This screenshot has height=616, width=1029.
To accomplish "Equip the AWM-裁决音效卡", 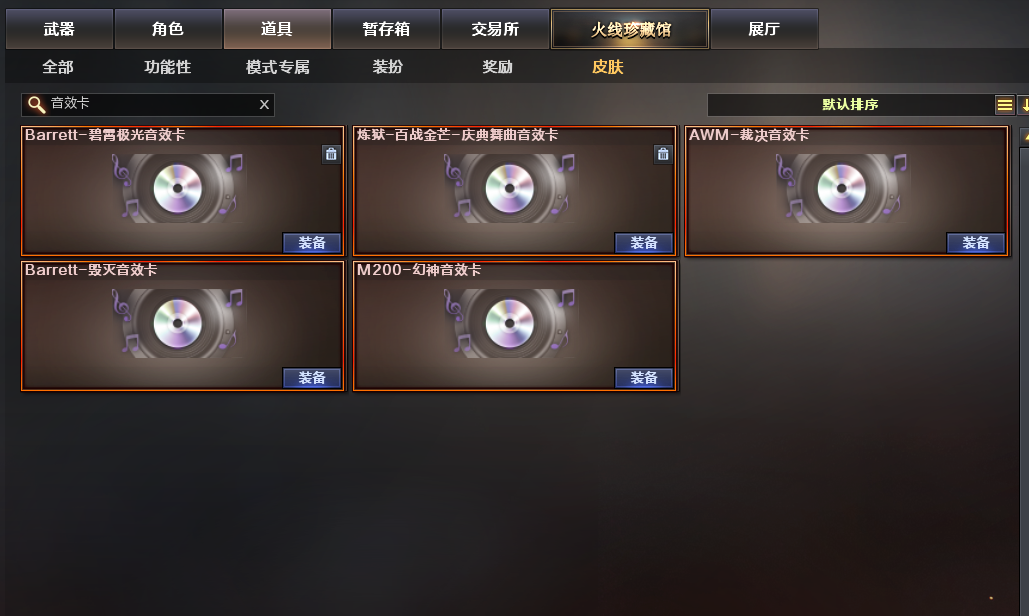I will [976, 243].
